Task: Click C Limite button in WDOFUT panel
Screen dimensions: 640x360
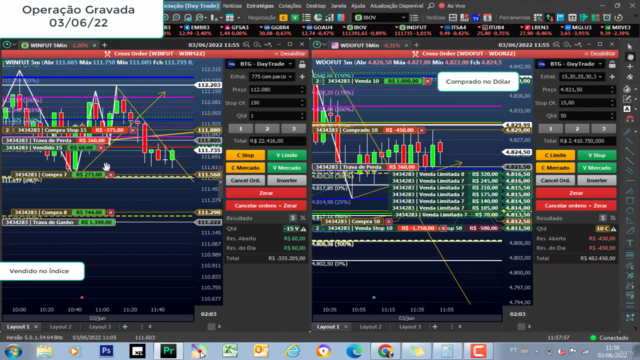Action: point(555,155)
